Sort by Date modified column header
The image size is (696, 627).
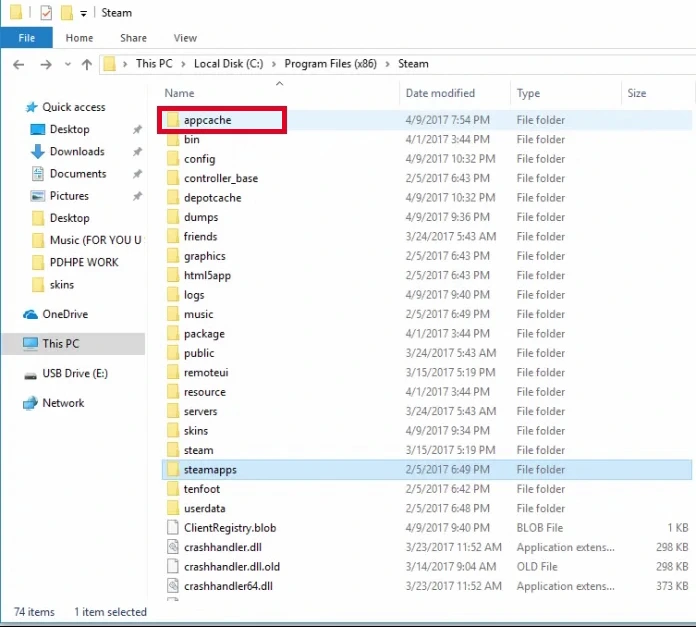coord(440,93)
